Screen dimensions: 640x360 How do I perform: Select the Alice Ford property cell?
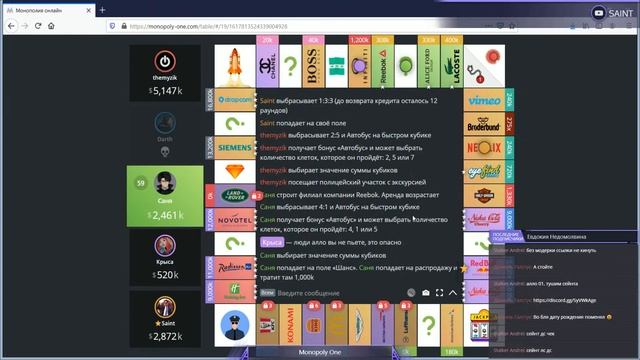point(429,66)
